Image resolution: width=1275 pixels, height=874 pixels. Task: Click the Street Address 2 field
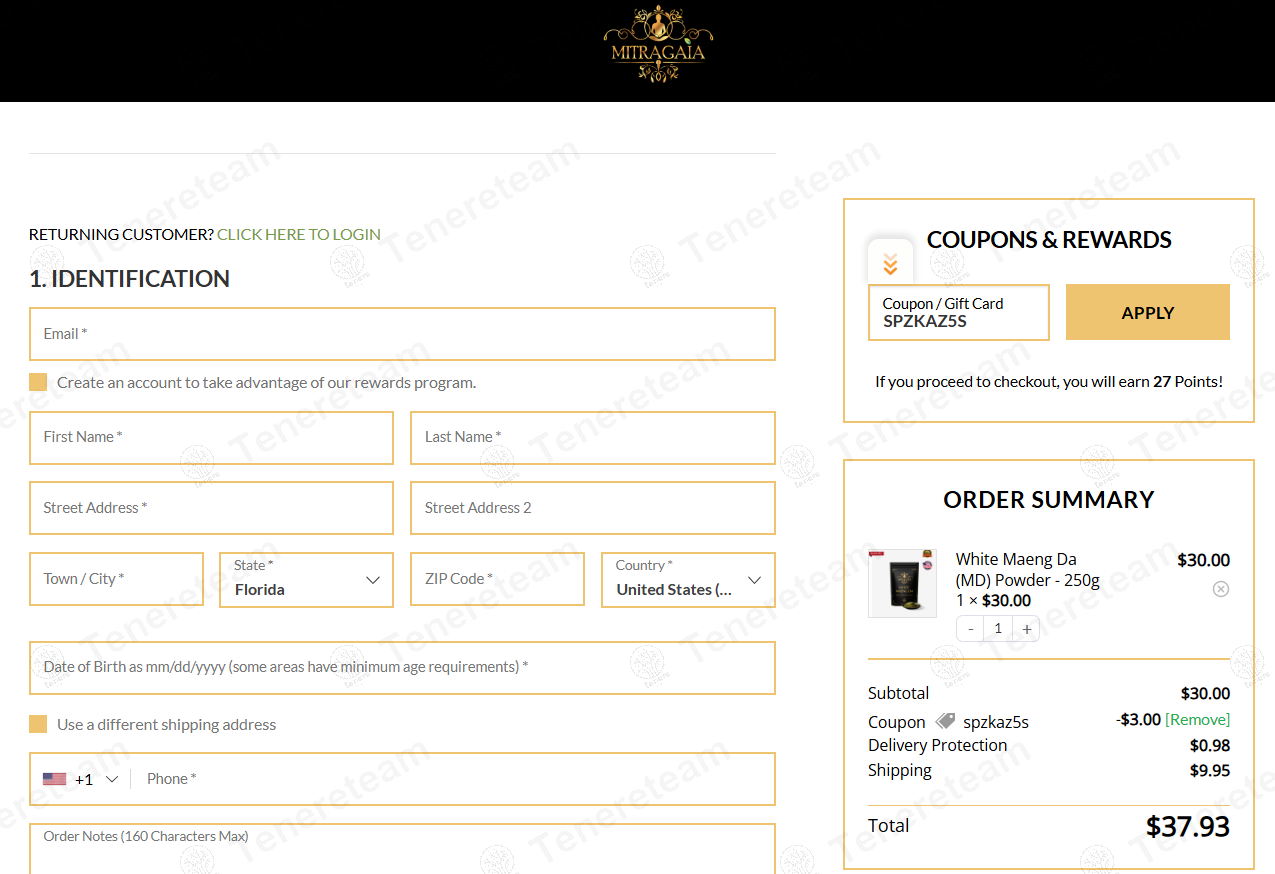tap(593, 508)
